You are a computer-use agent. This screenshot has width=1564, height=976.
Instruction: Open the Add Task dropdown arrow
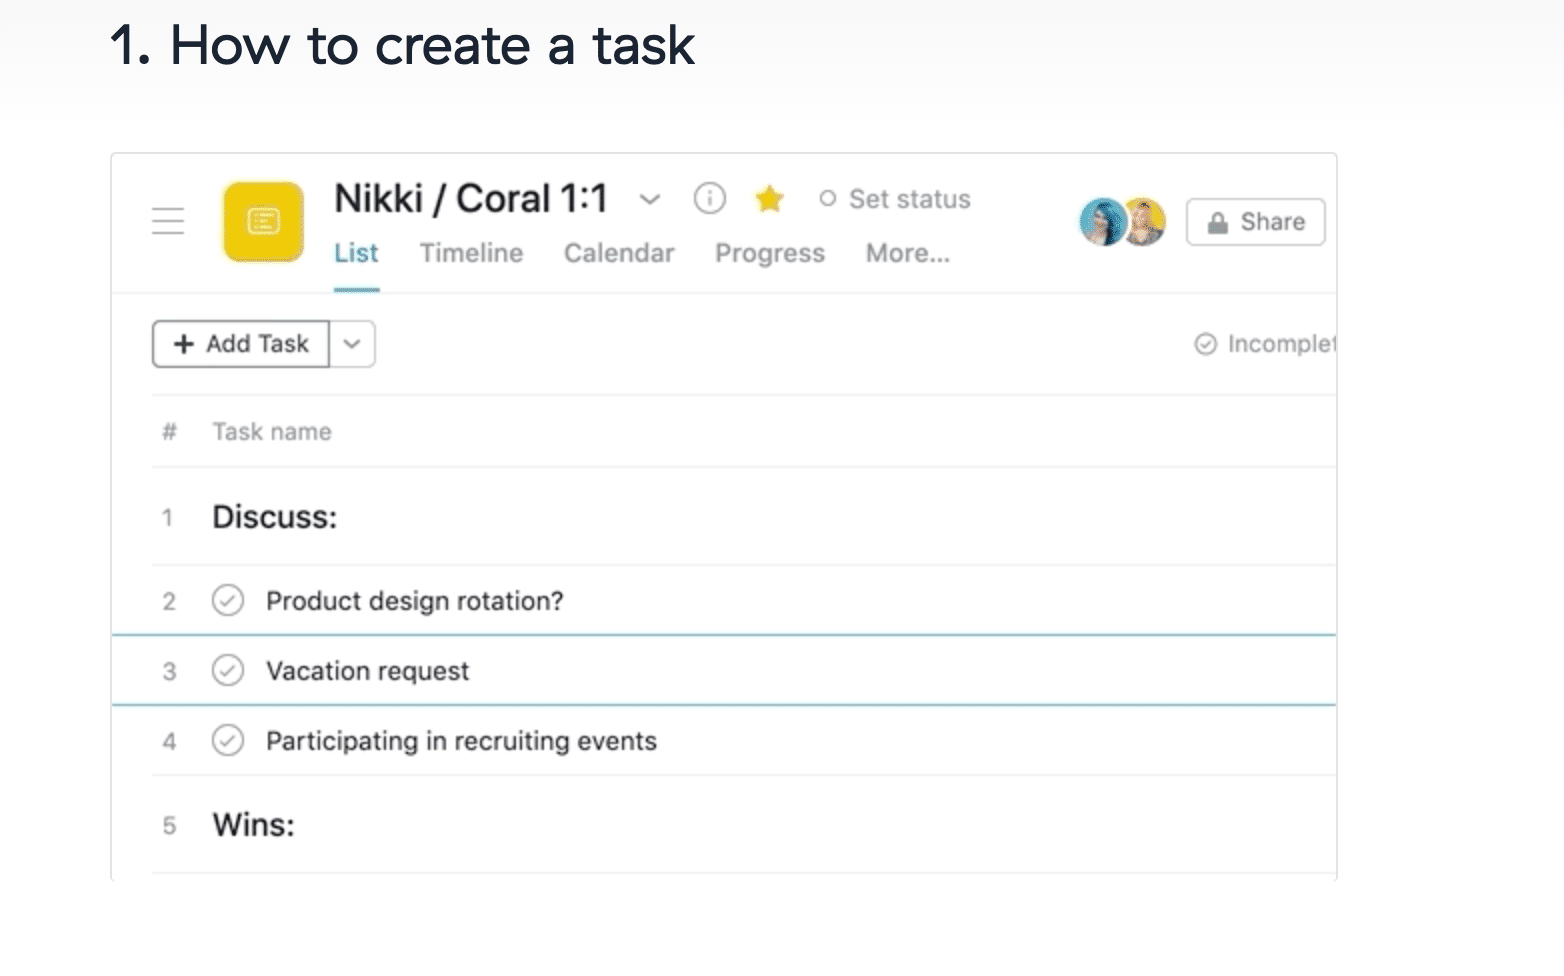coord(352,344)
